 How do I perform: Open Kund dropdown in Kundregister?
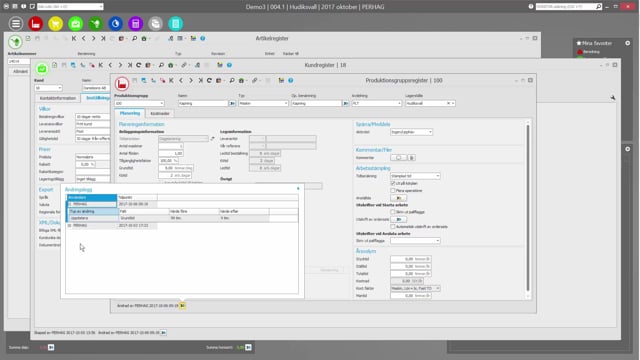point(60,88)
